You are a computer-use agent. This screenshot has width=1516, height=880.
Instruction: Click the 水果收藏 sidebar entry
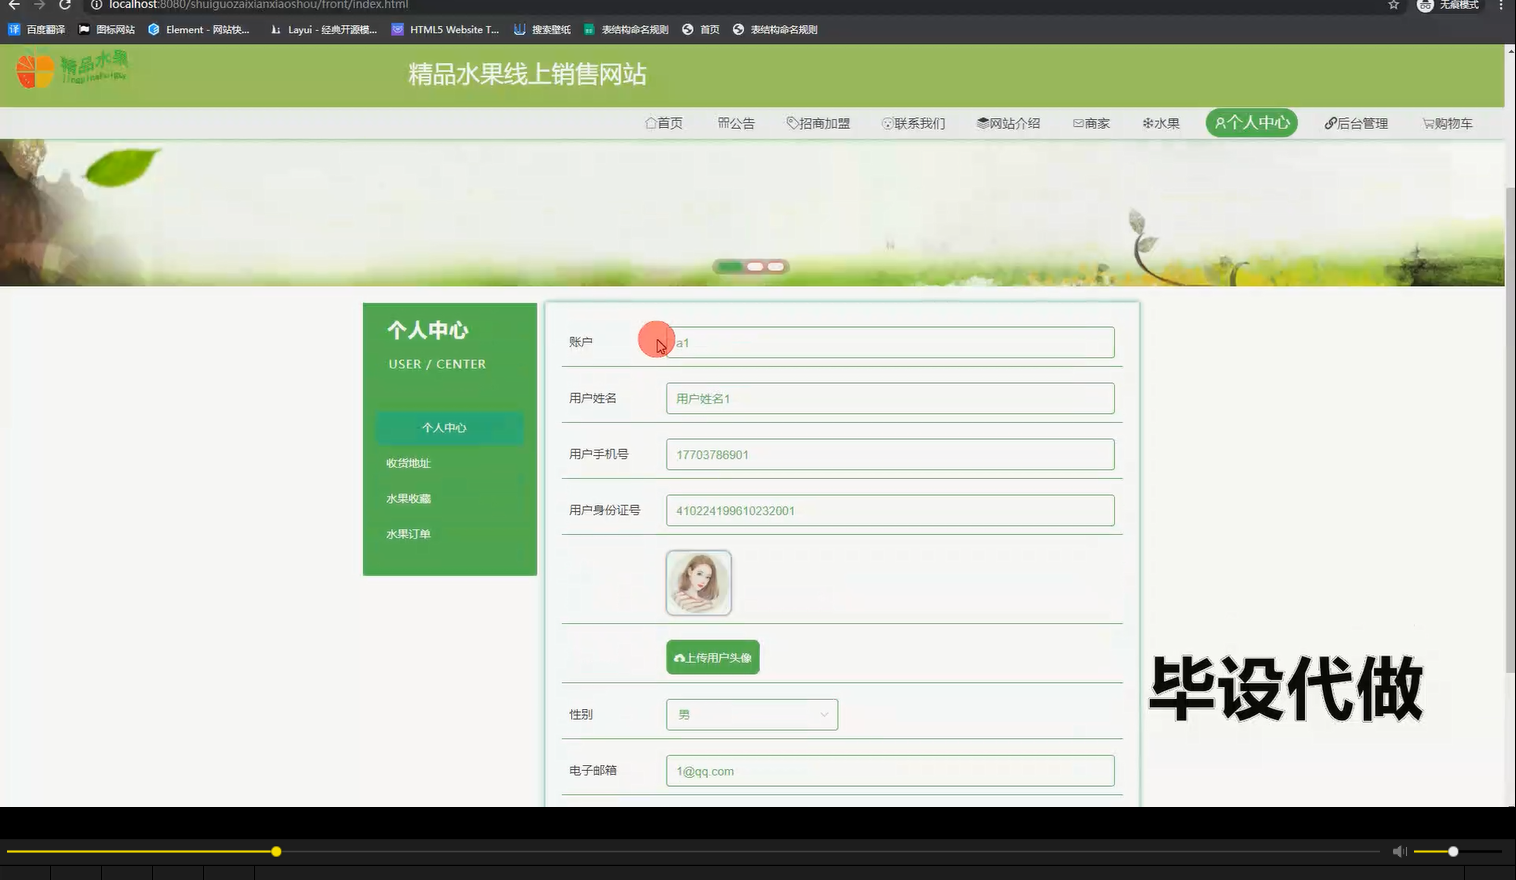(x=407, y=498)
